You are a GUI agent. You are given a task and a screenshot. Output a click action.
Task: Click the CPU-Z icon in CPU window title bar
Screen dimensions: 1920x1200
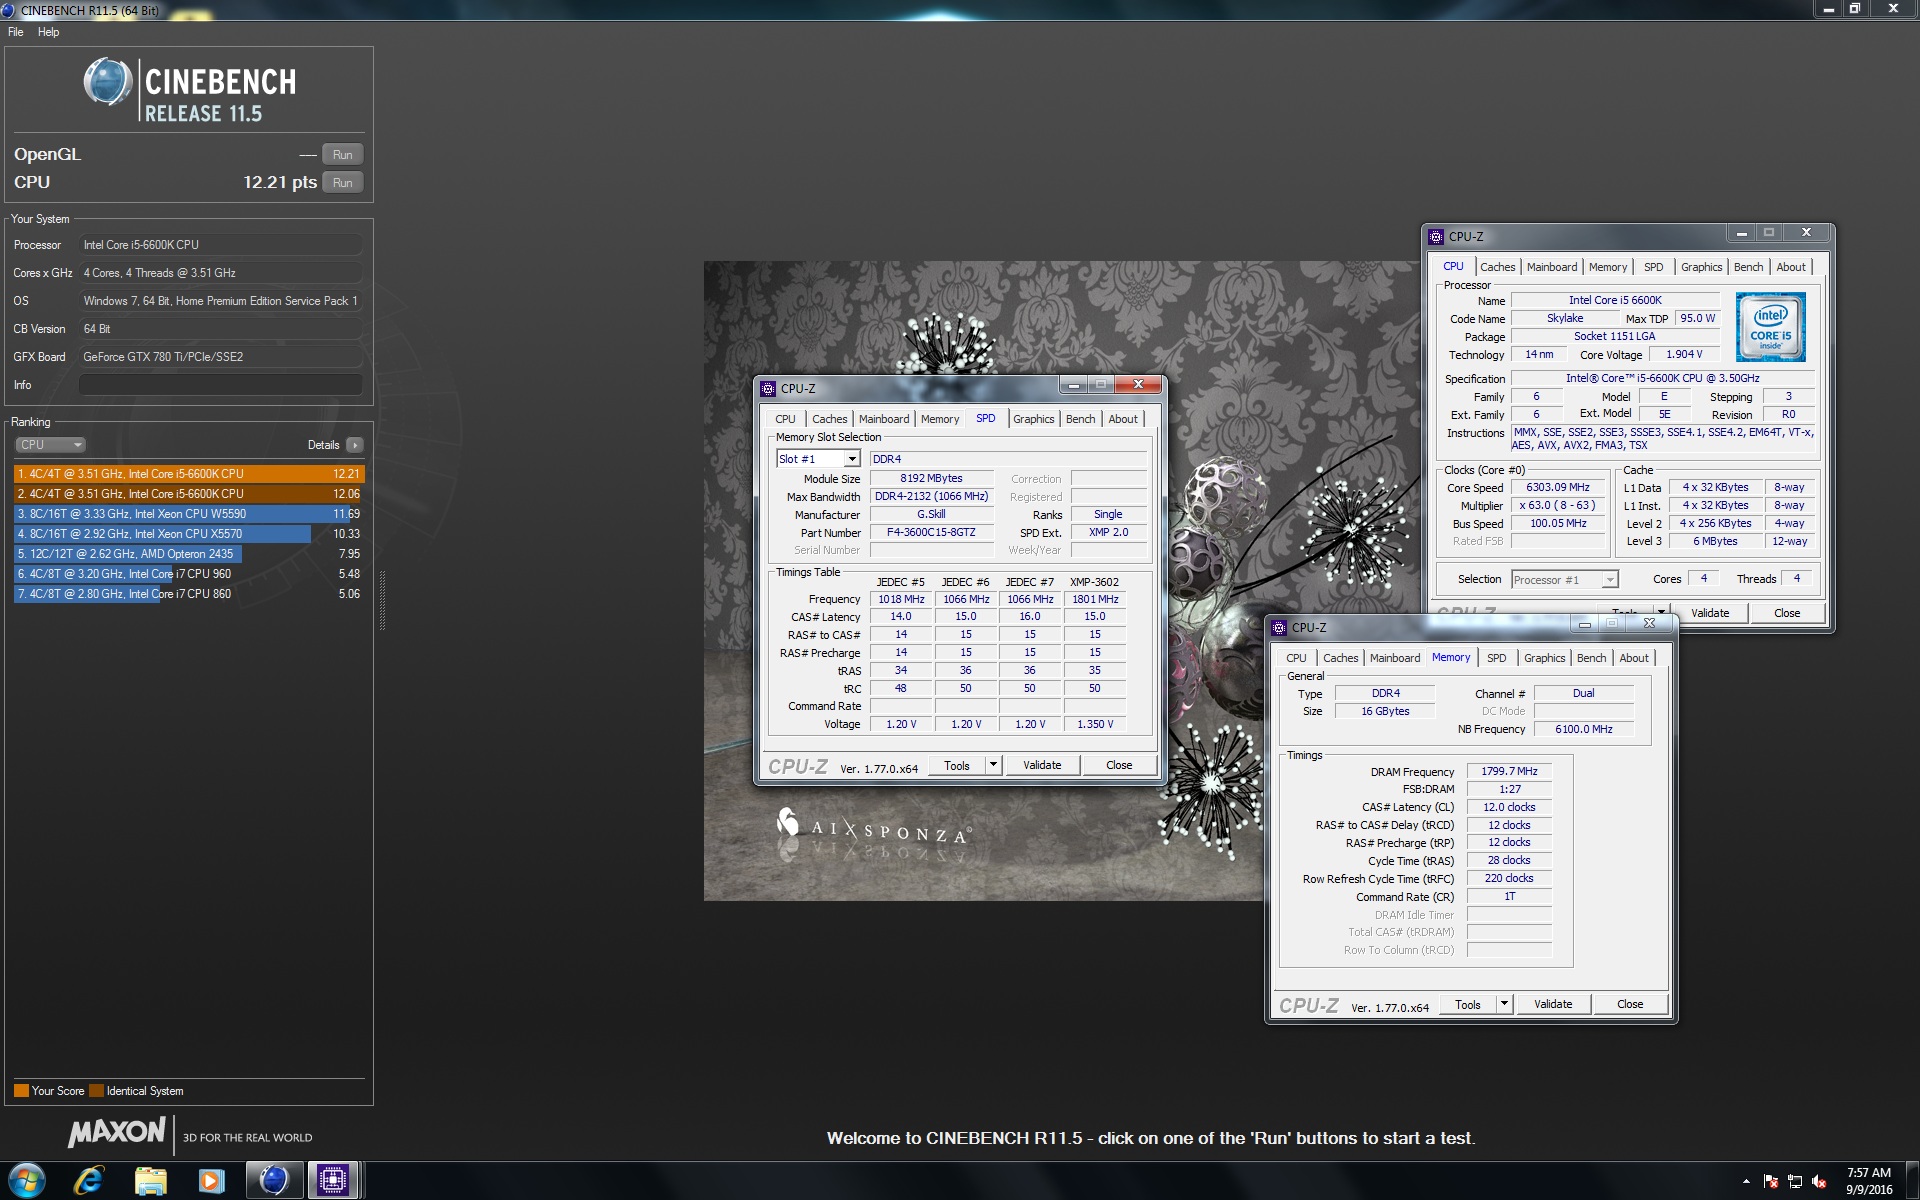point(1436,237)
